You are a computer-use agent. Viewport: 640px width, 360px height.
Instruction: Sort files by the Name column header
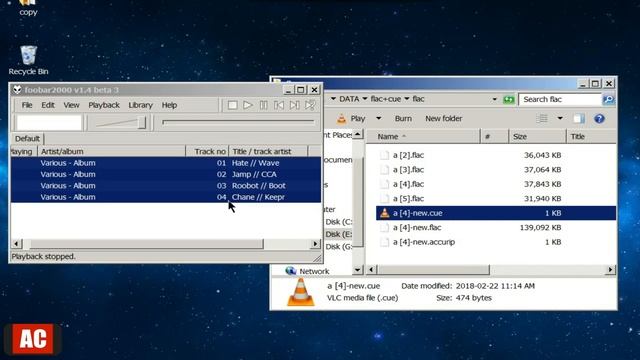point(423,136)
